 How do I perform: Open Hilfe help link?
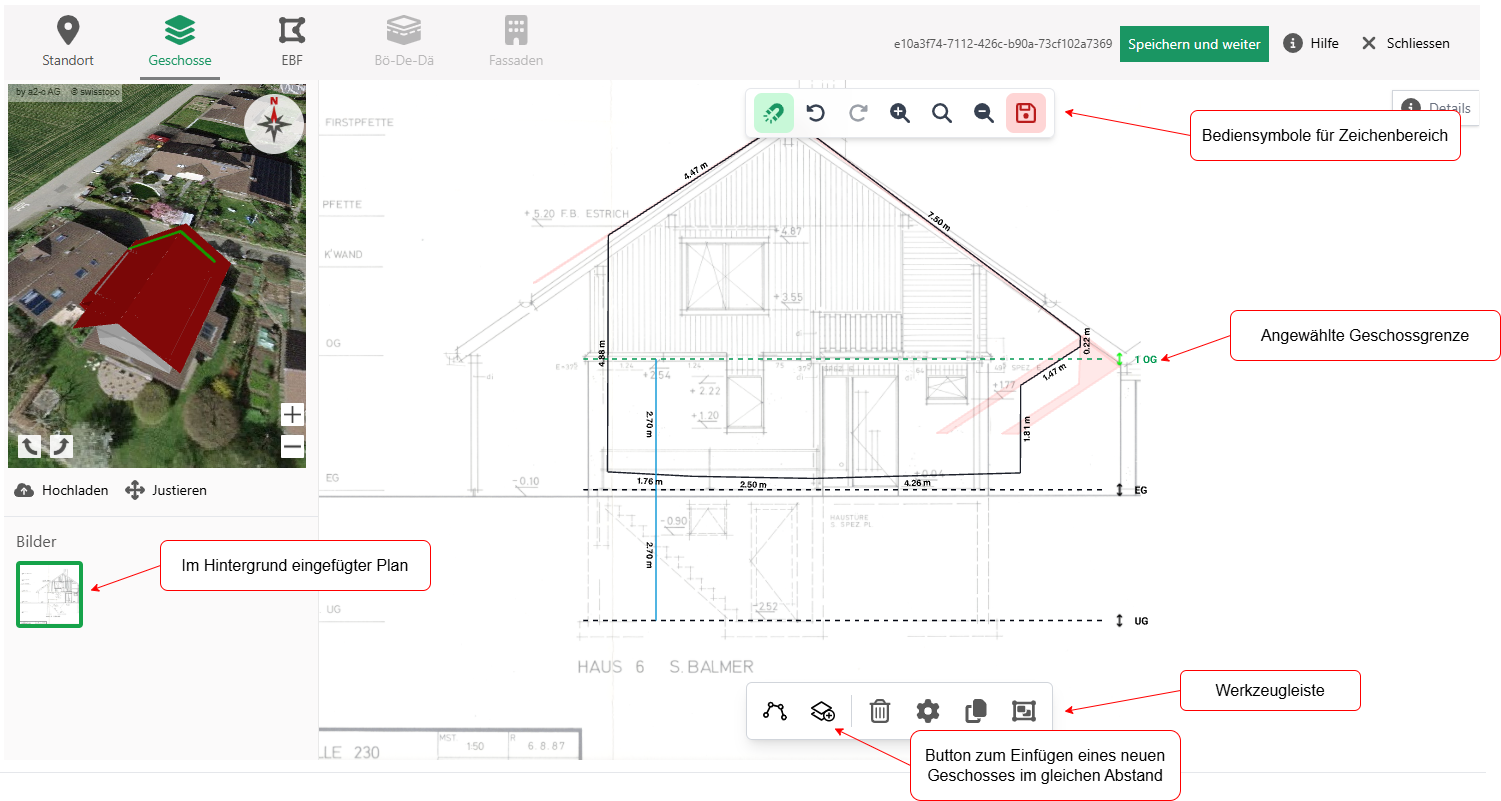coord(1311,43)
